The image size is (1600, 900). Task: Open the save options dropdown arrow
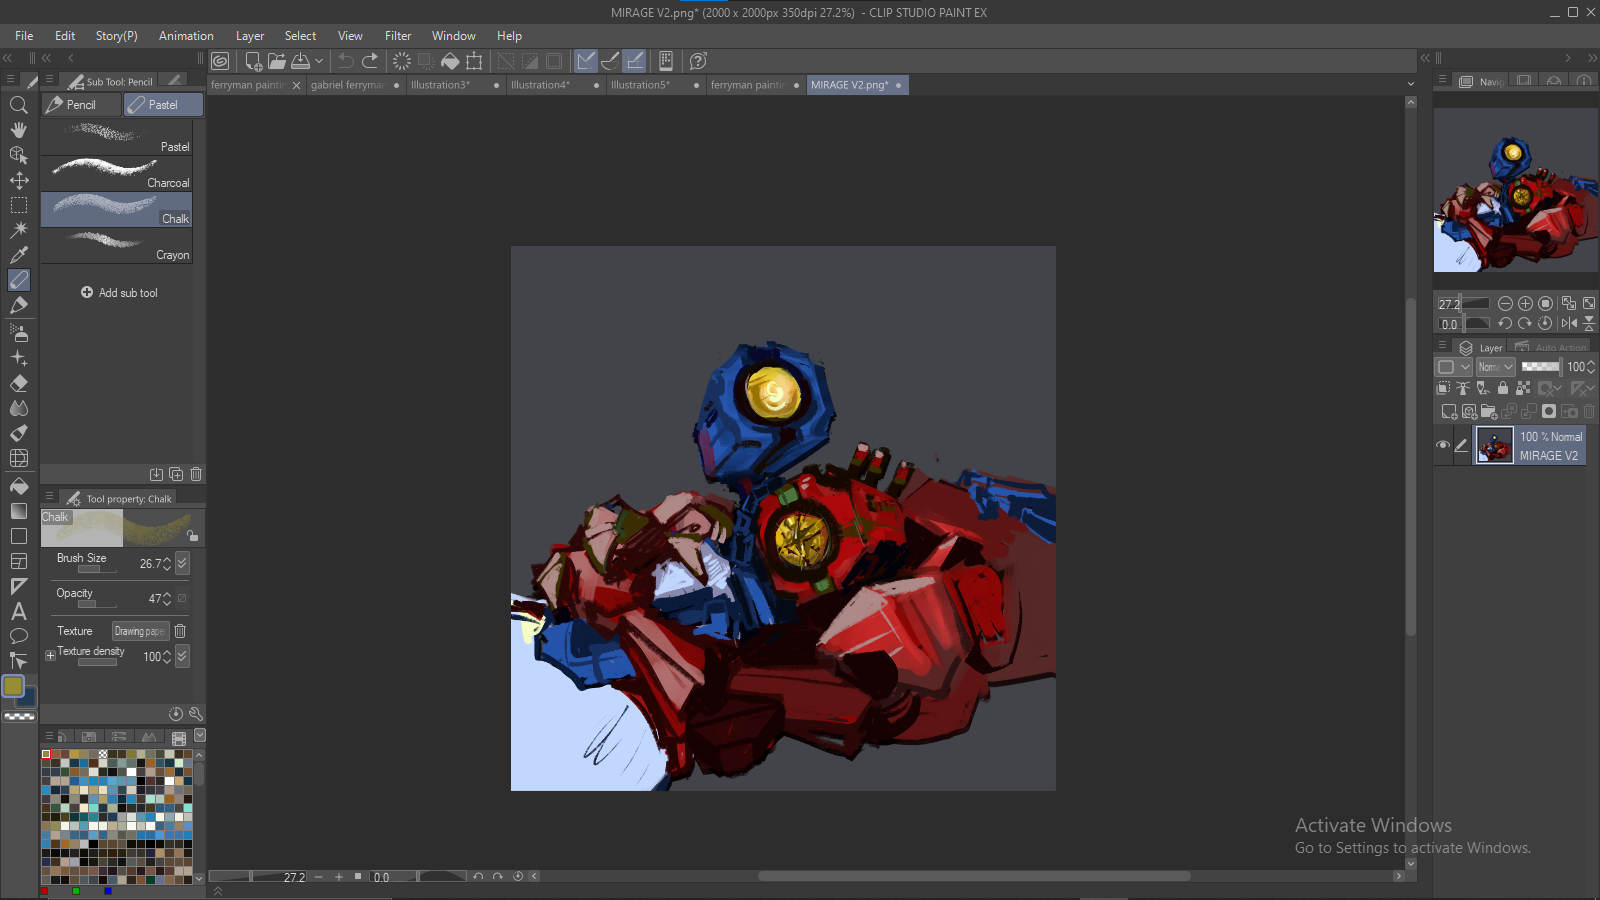click(319, 61)
